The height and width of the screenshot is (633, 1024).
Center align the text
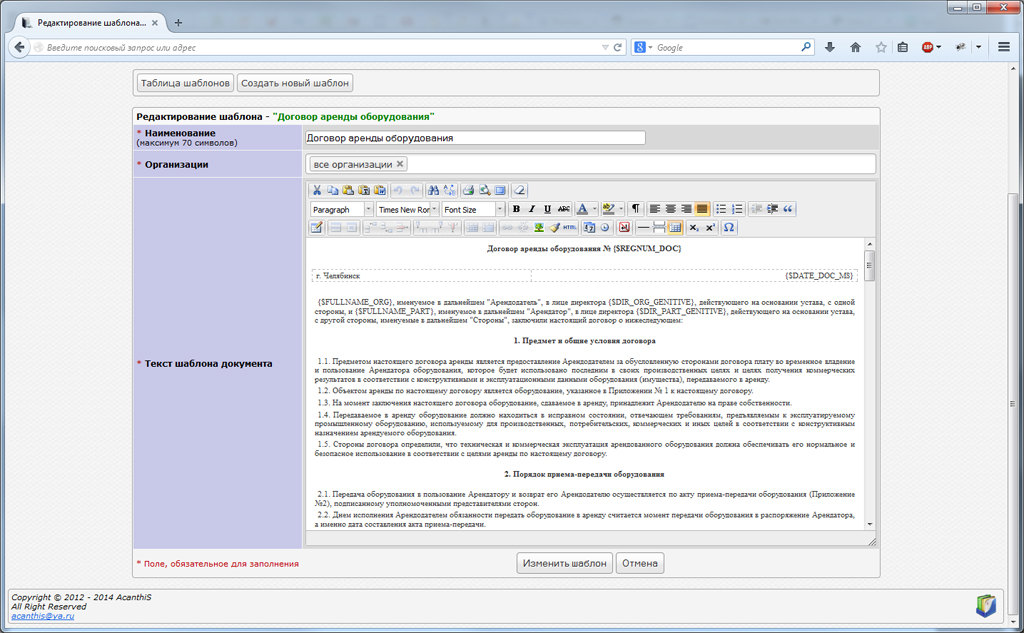pos(670,209)
